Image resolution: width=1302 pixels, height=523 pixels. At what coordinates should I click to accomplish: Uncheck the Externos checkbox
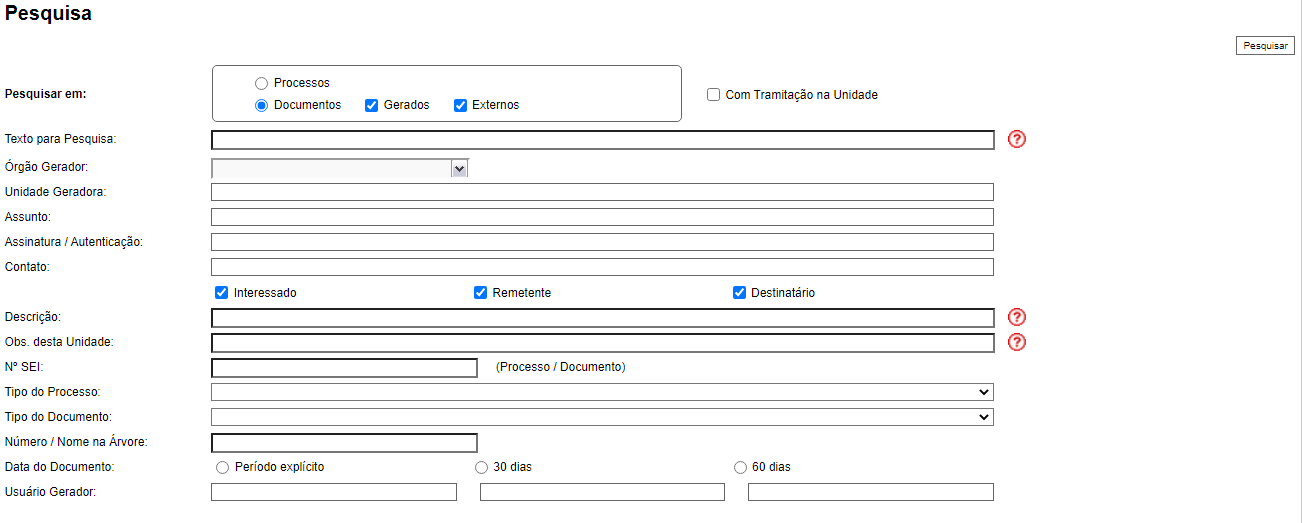click(x=461, y=105)
